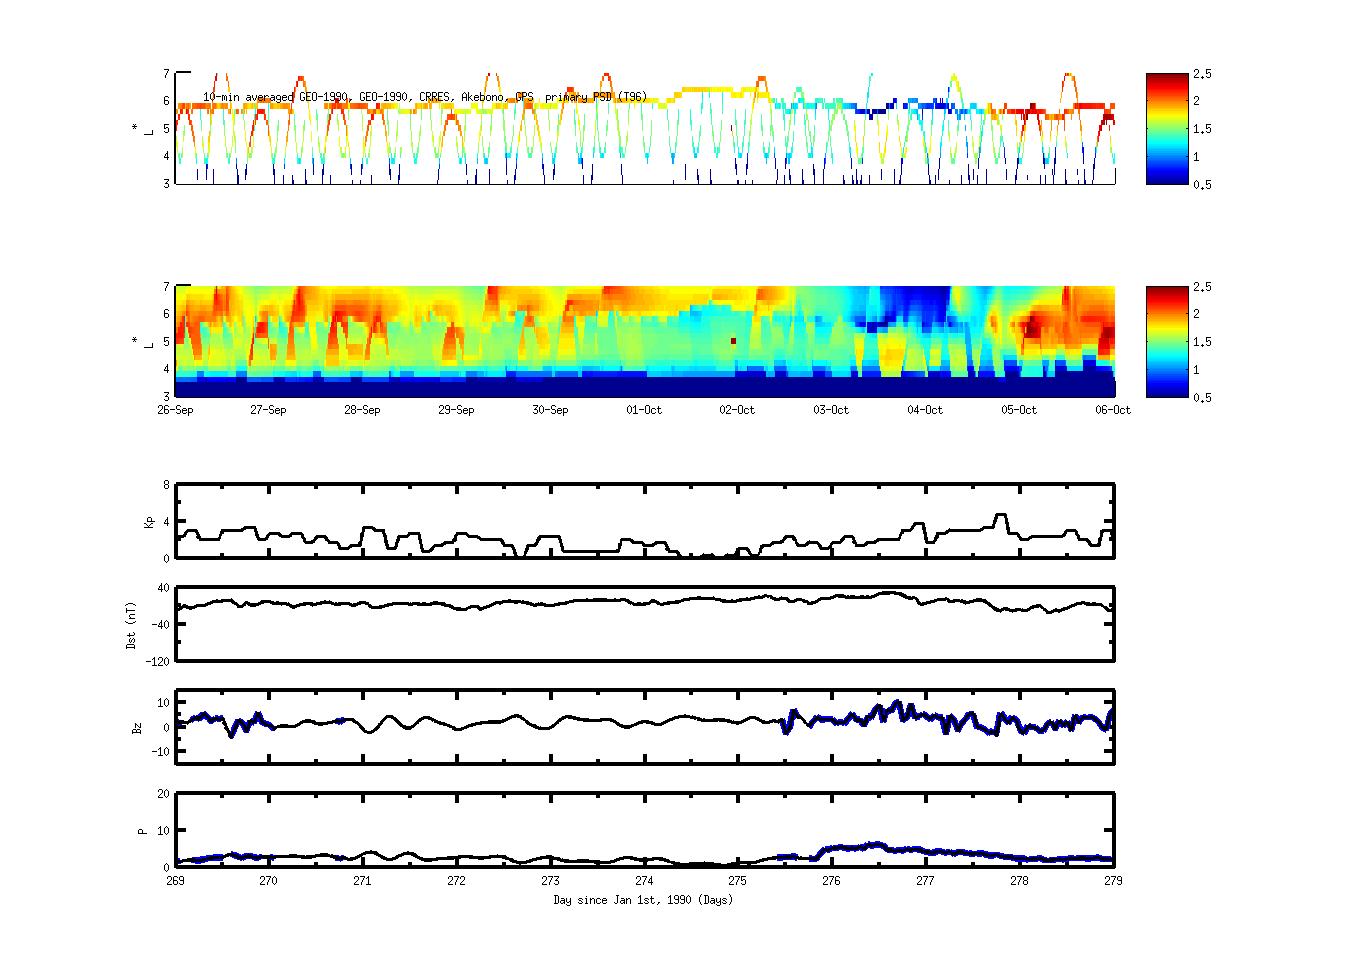Select the 06-Oct date tick label
This screenshot has height=974, width=1351.
(1112, 410)
